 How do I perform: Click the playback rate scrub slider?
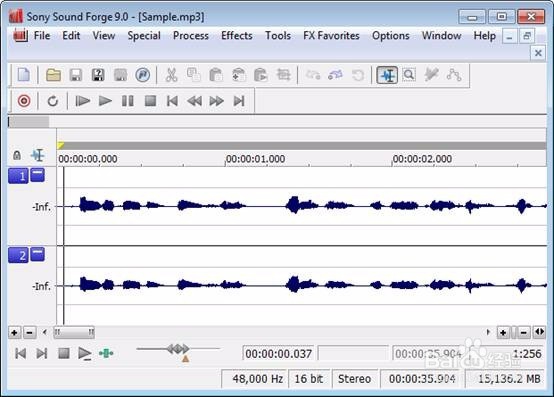point(178,350)
